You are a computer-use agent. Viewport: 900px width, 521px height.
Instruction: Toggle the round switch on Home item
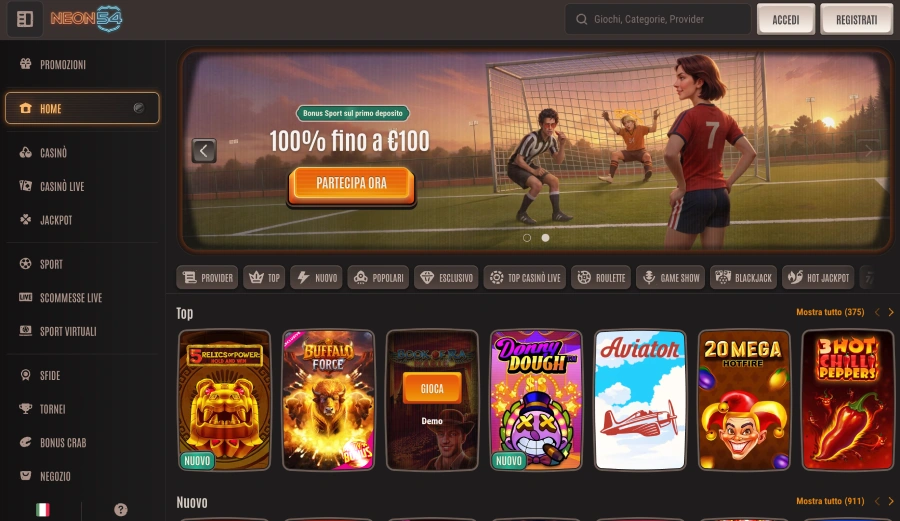[138, 108]
